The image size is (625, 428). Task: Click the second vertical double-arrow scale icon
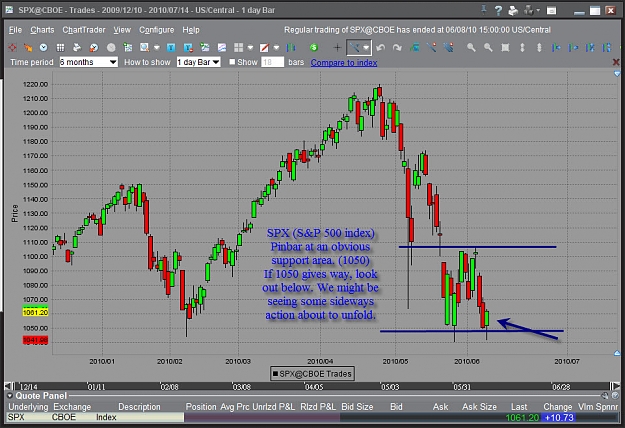[539, 48]
